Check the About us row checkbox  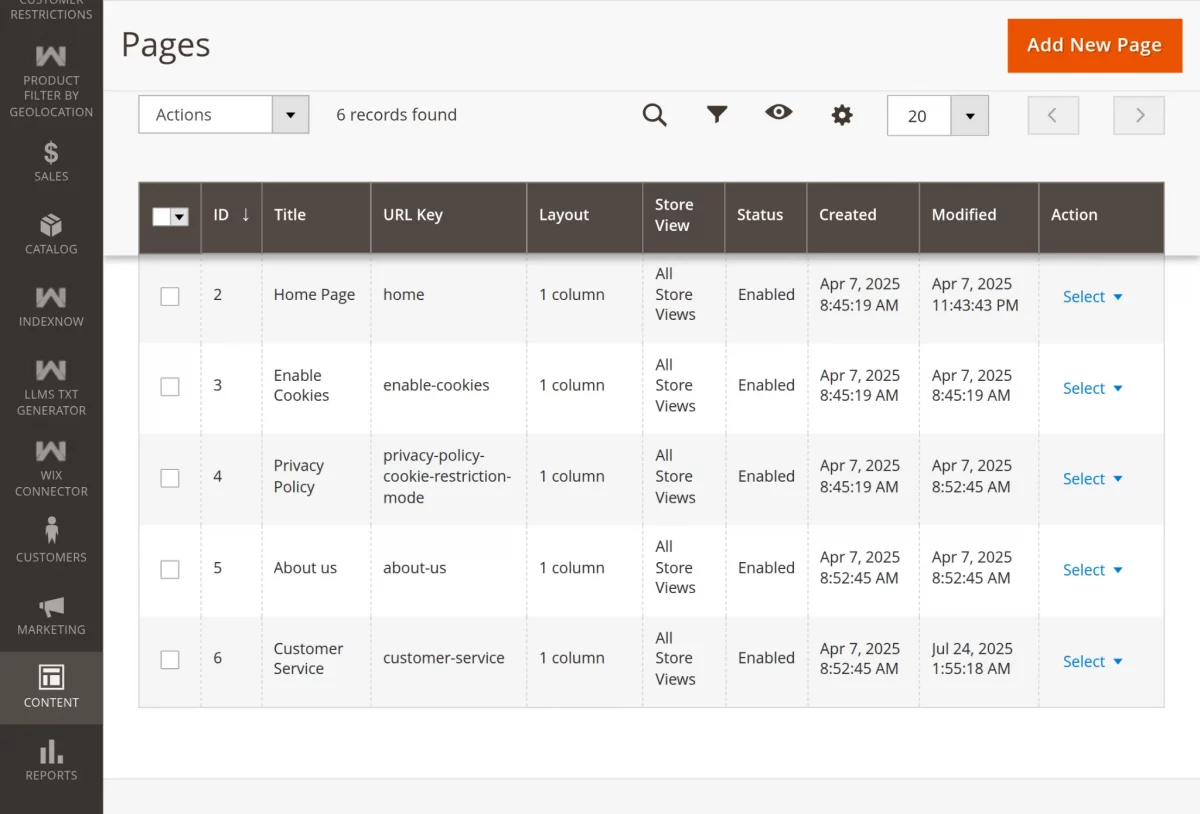click(169, 568)
